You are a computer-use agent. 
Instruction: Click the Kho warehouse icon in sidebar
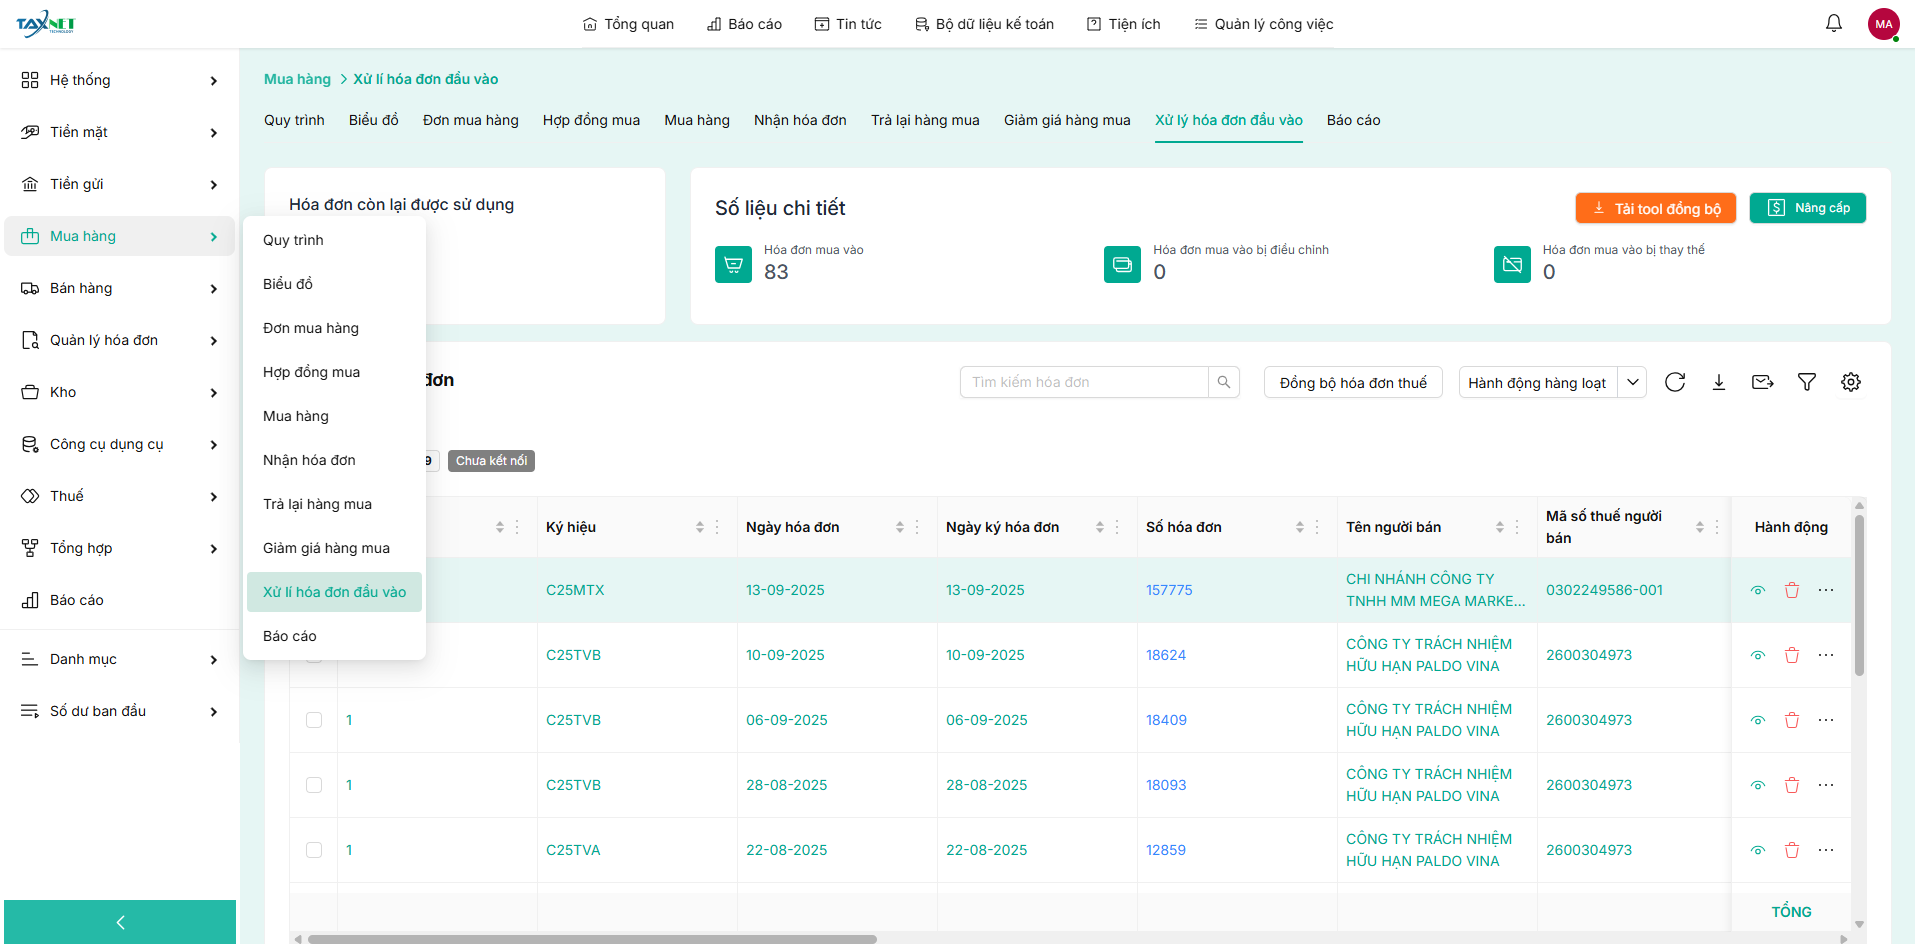point(30,392)
